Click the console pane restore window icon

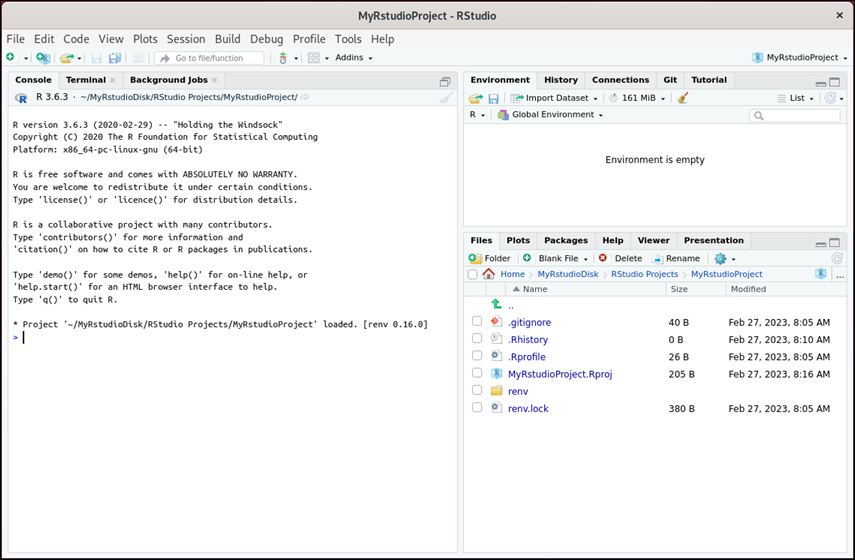[445, 82]
